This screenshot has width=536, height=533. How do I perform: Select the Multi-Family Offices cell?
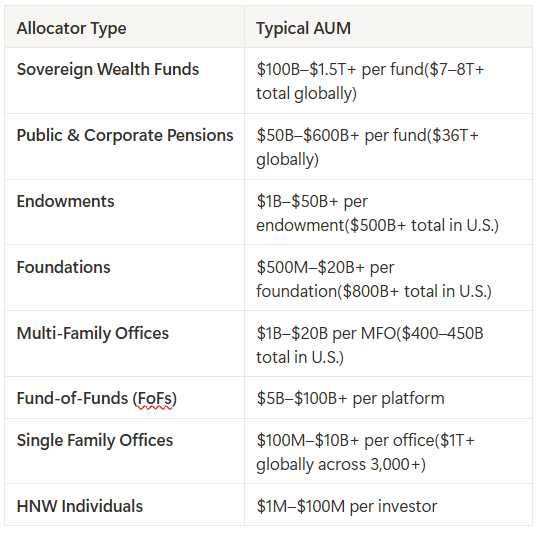[124, 343]
